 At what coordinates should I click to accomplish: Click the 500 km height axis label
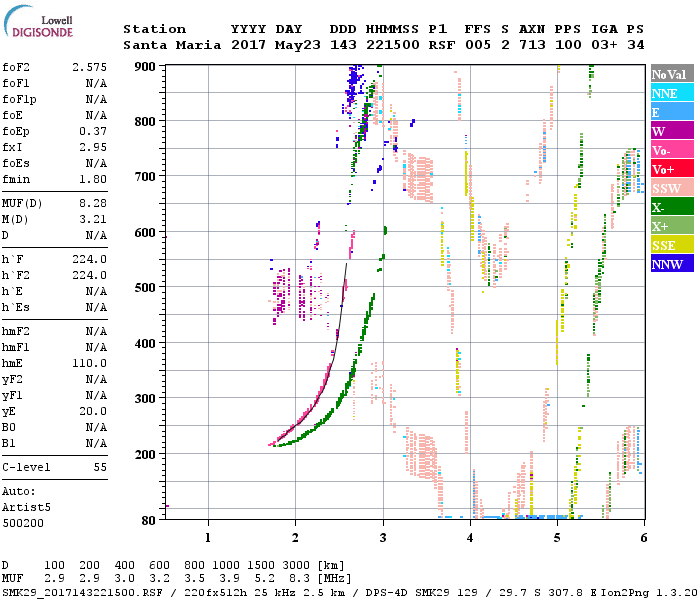[x=145, y=287]
